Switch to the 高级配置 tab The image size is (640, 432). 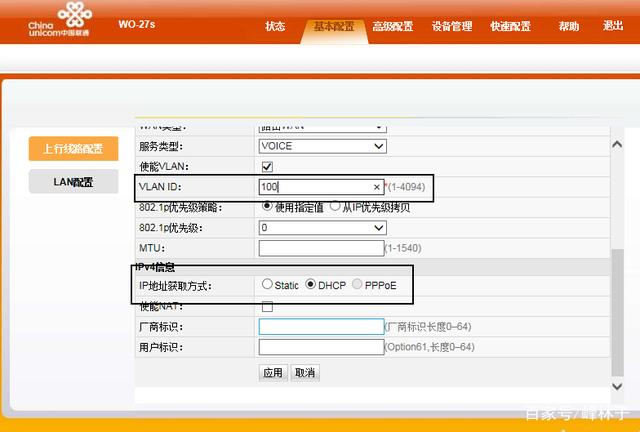click(393, 27)
